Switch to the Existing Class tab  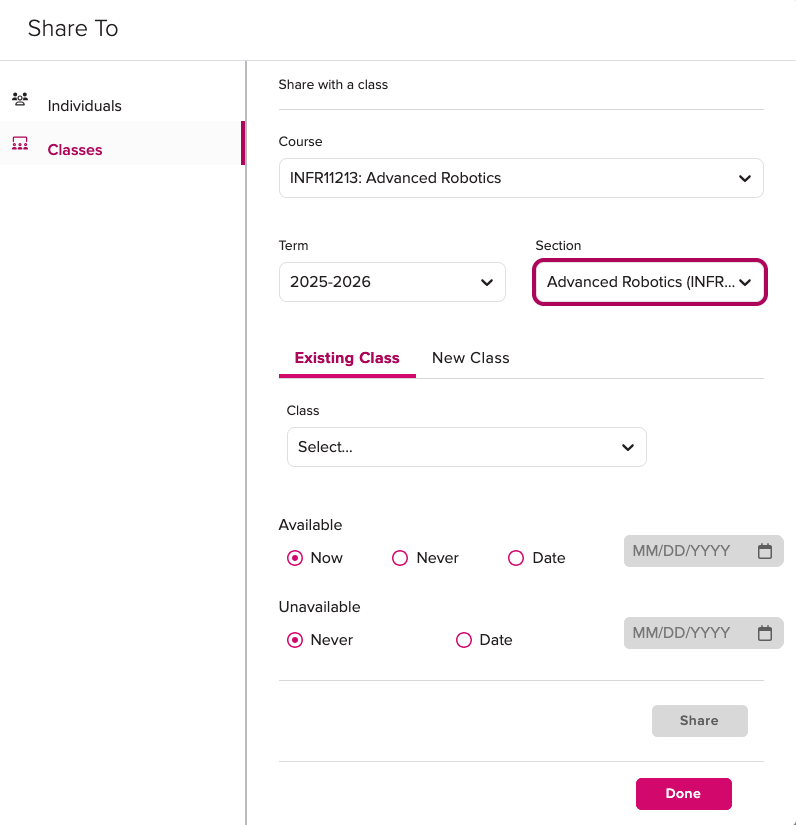click(x=347, y=358)
